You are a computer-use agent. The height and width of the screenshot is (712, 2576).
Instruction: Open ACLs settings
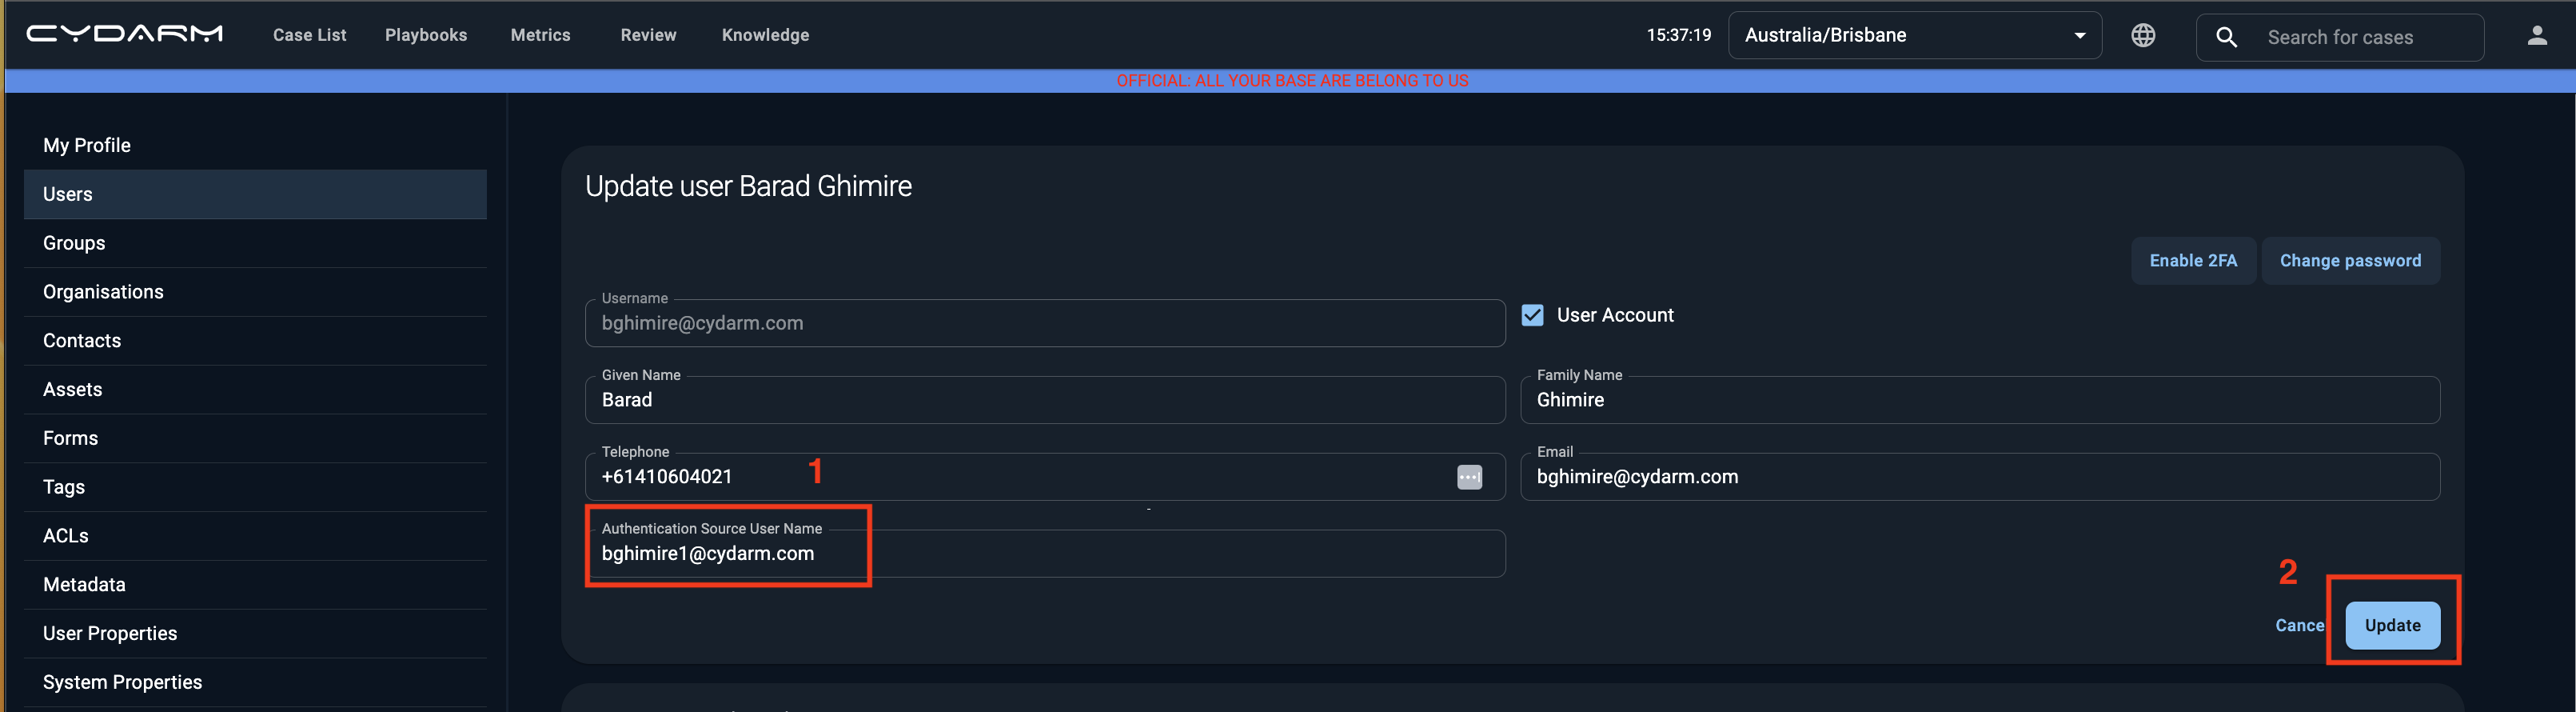coord(255,536)
